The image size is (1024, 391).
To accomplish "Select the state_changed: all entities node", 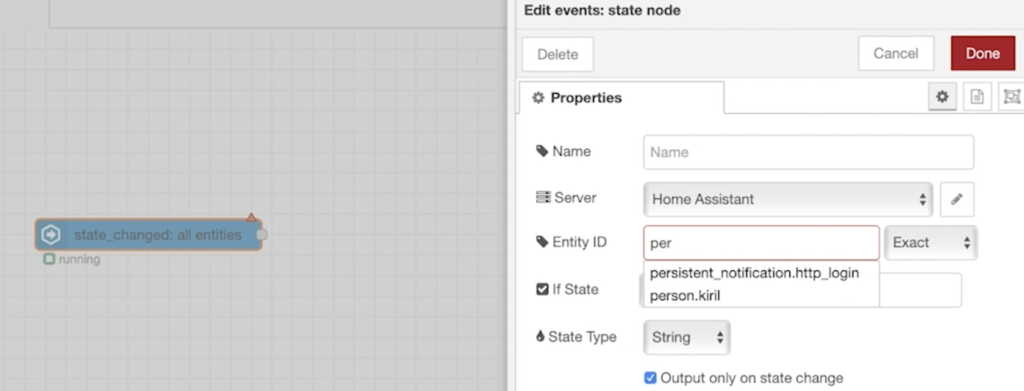I will tap(148, 235).
